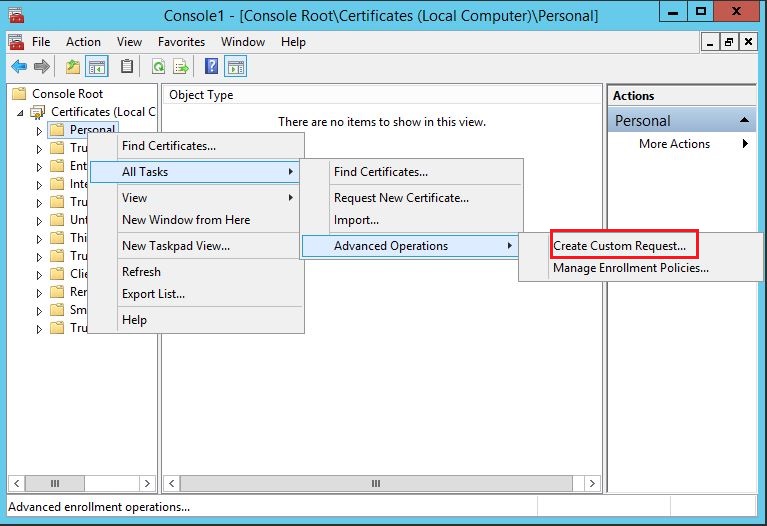Click the Object Type column header
Screen dimensions: 767x526
click(201, 95)
